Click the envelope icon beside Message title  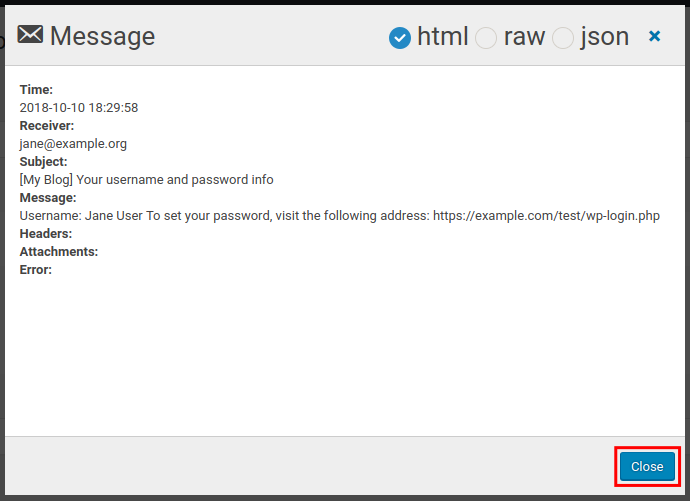pyautogui.click(x=31, y=36)
